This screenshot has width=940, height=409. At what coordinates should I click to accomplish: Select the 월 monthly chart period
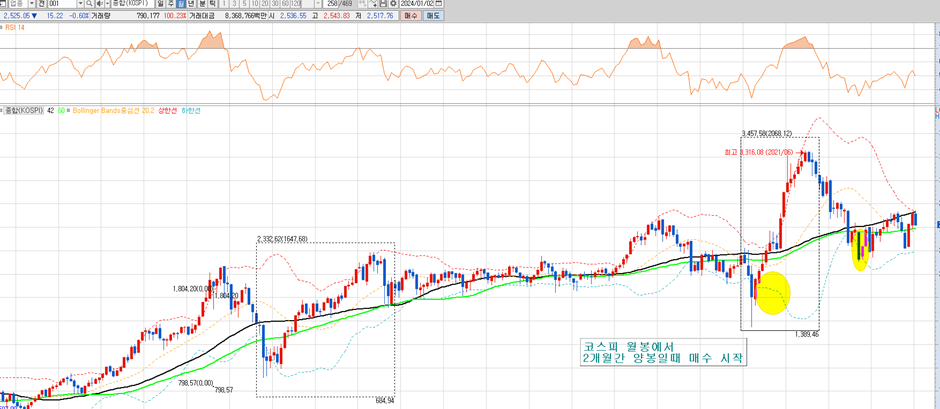click(180, 3)
